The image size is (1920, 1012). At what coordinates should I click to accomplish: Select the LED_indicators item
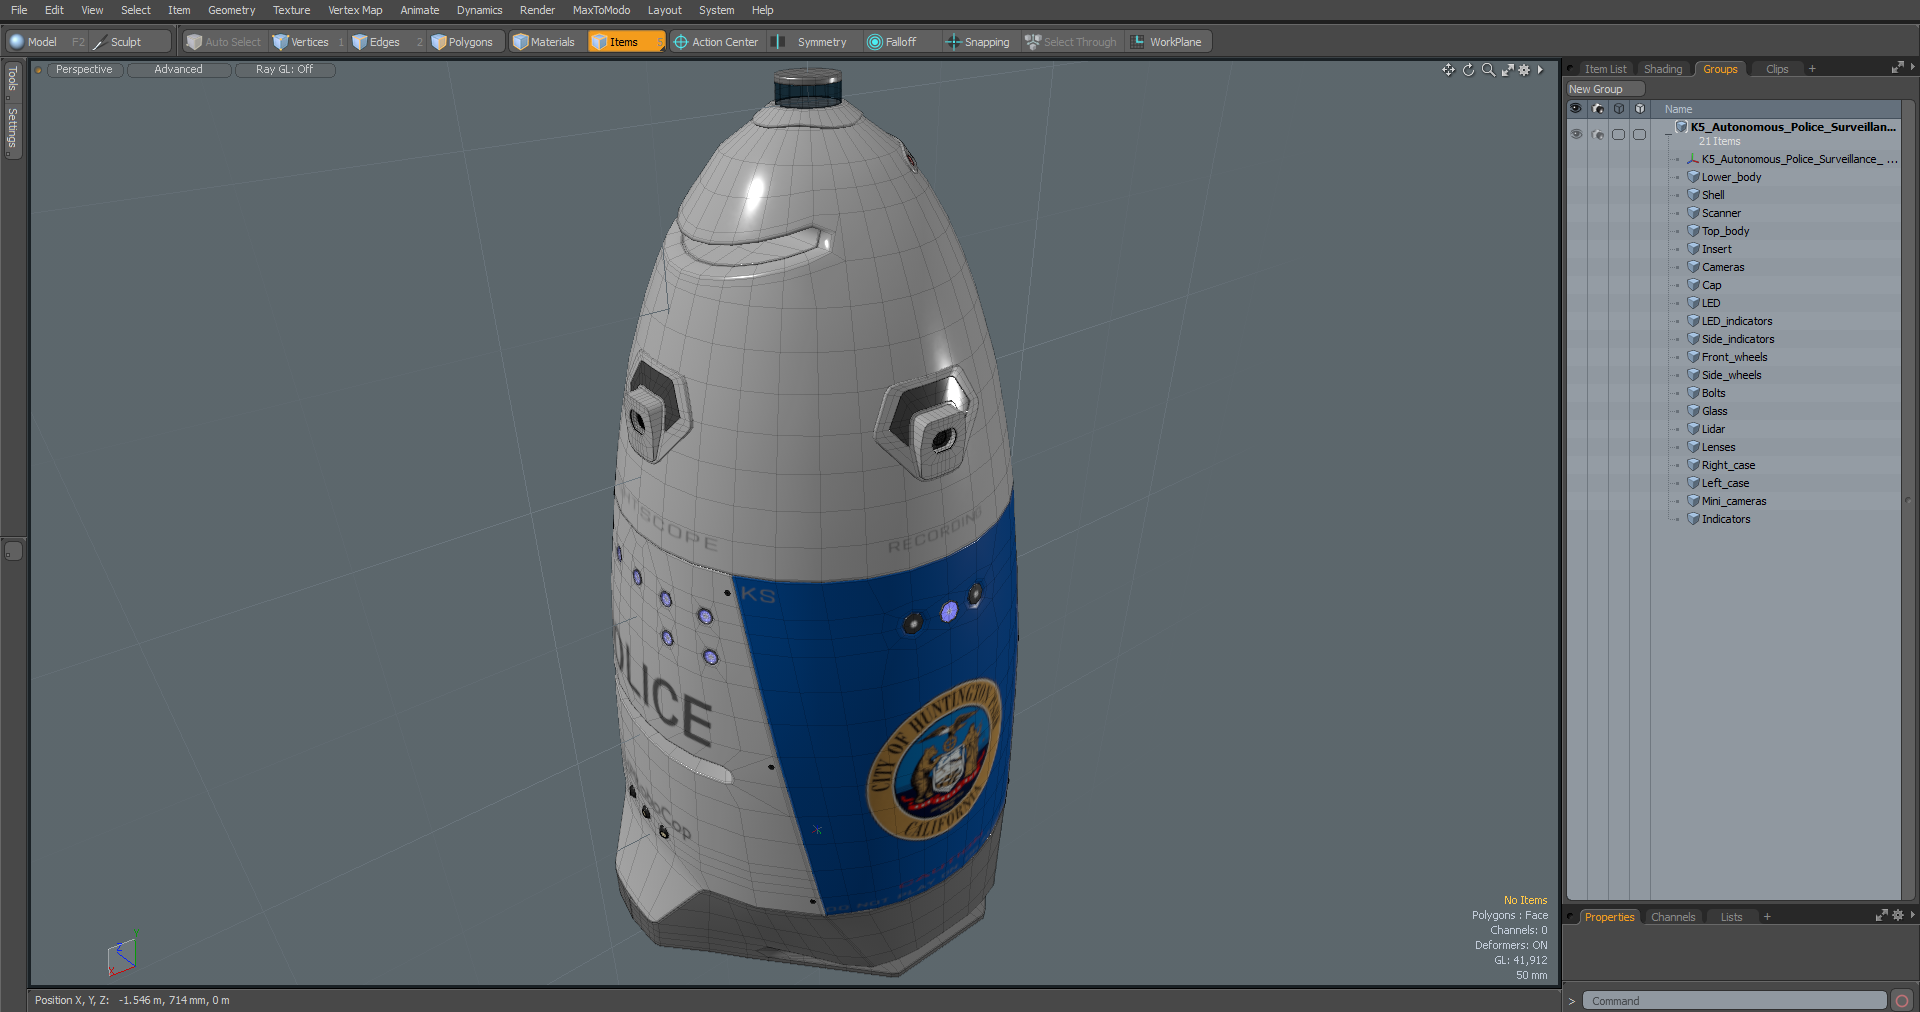[x=1737, y=321]
